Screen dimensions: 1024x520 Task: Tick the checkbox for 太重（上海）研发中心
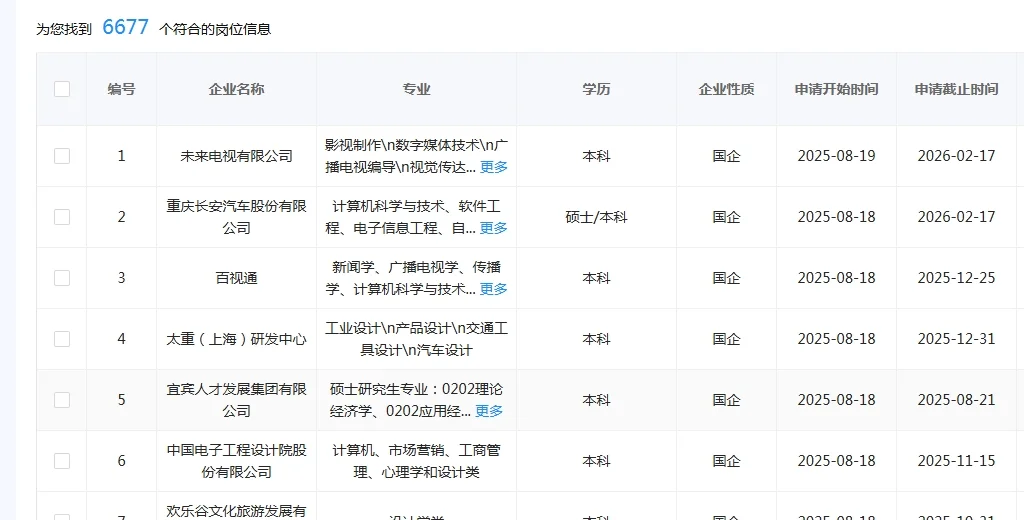click(x=62, y=338)
